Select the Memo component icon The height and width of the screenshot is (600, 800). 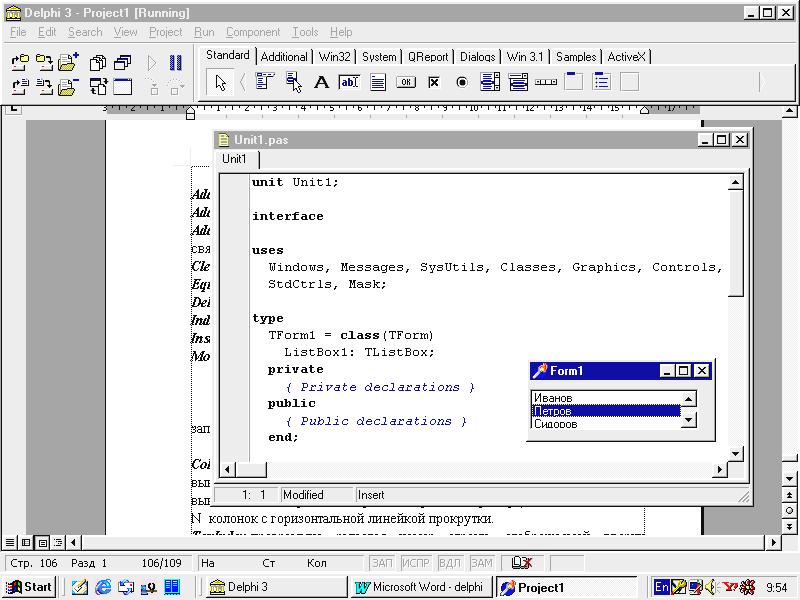(x=378, y=82)
